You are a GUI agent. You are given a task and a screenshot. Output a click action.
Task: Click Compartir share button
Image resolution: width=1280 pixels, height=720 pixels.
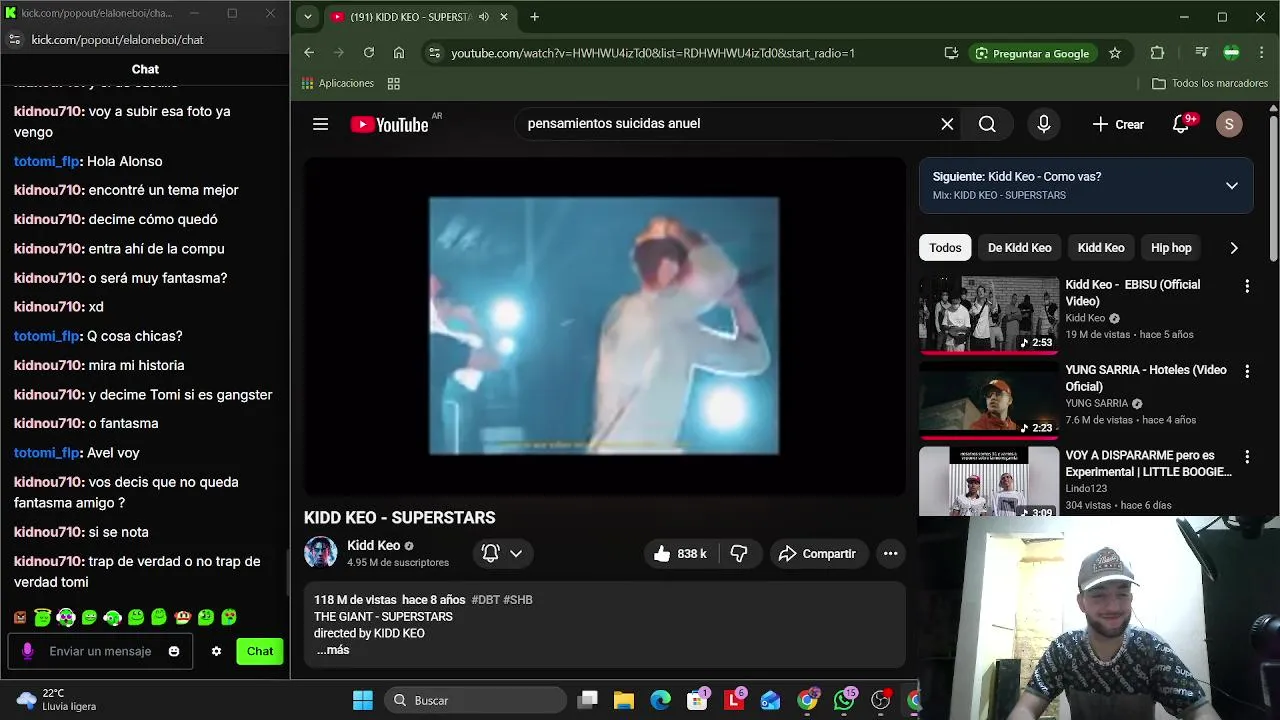[x=818, y=553]
